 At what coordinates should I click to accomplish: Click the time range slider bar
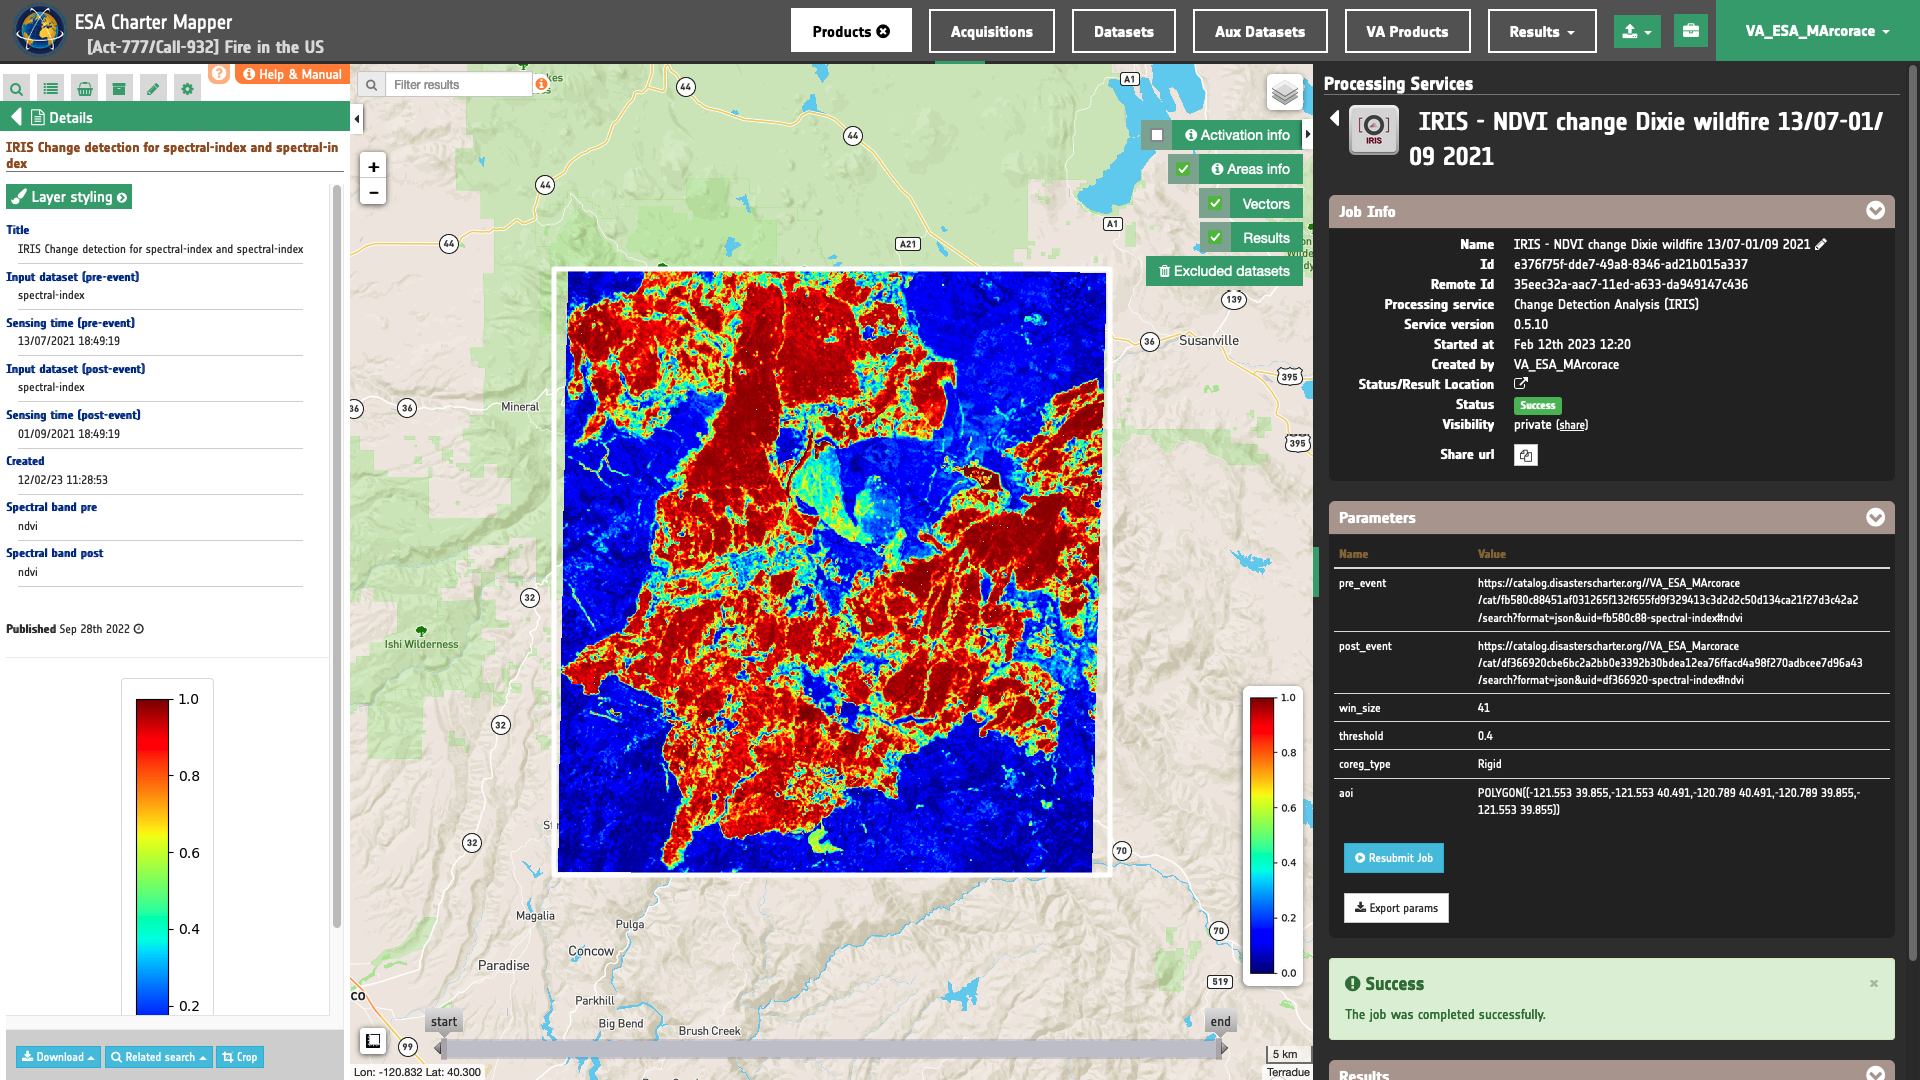pyautogui.click(x=830, y=1049)
